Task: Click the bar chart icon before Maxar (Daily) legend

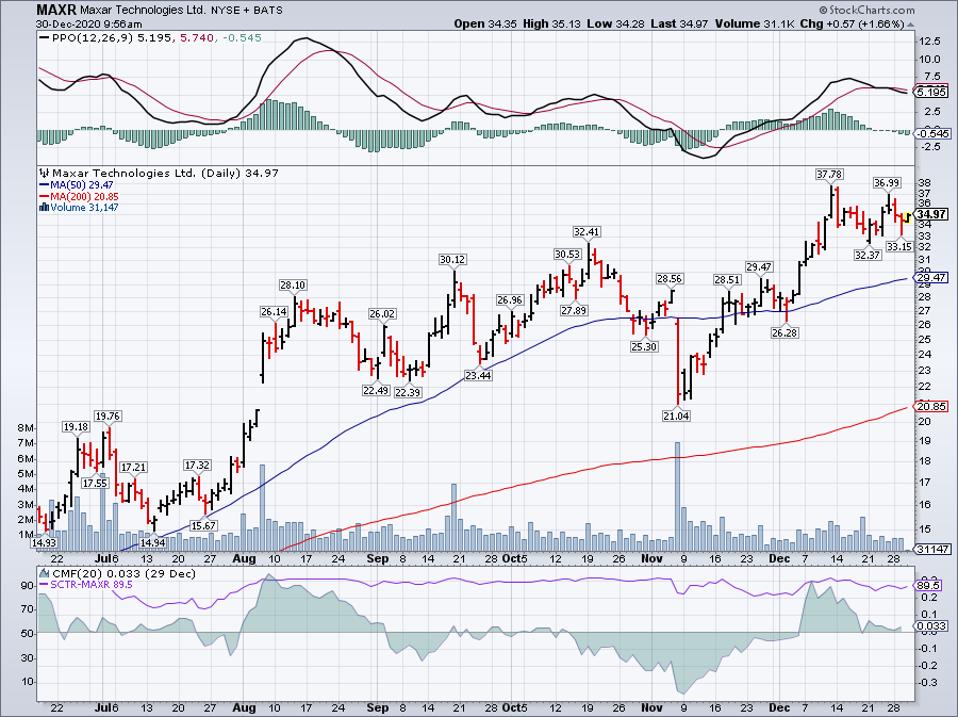Action: pos(44,173)
